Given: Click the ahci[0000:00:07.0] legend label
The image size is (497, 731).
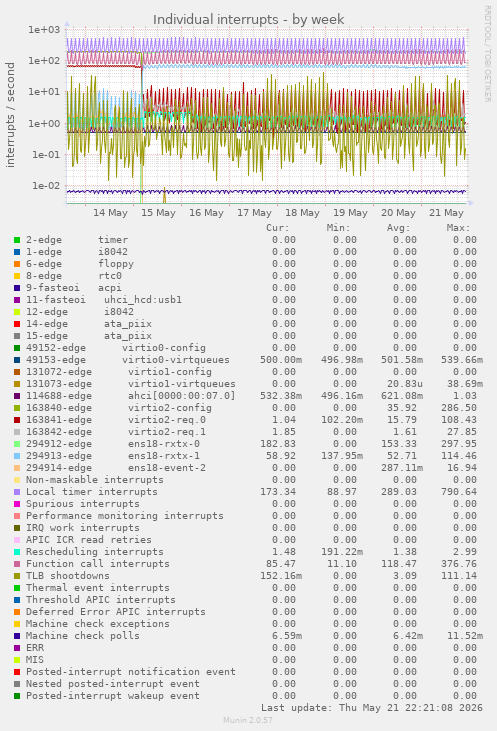Looking at the screenshot, I should tap(182, 396).
